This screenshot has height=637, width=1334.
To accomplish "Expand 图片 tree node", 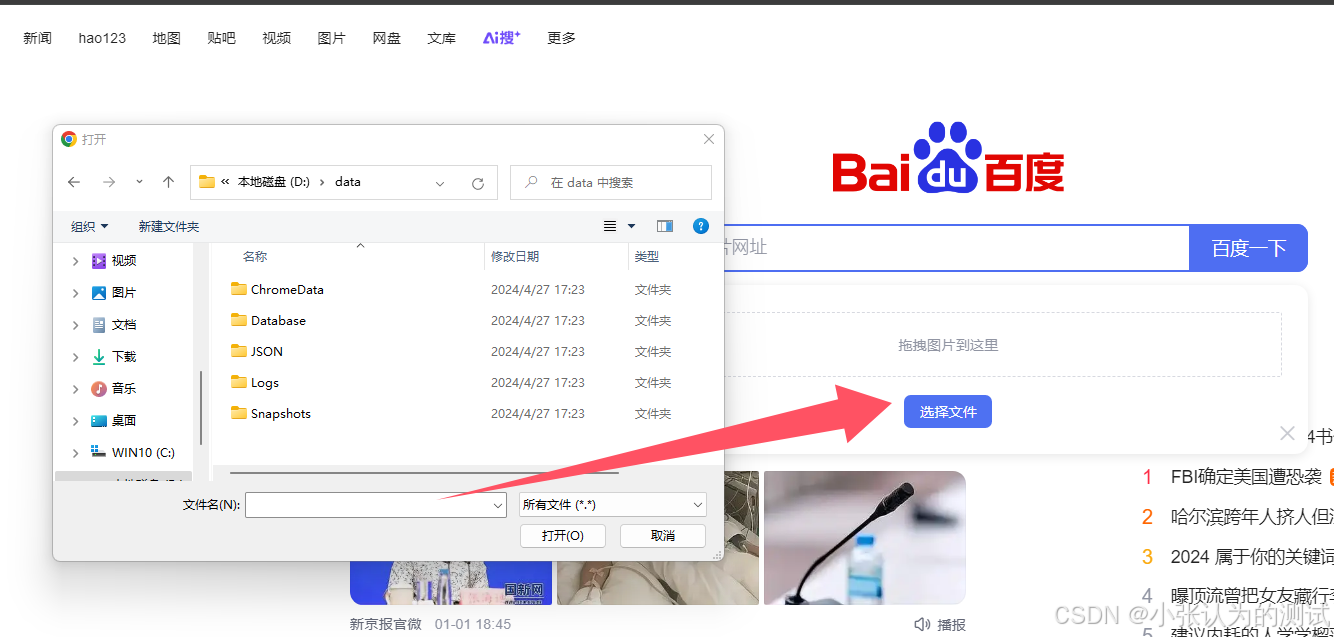I will pos(75,293).
